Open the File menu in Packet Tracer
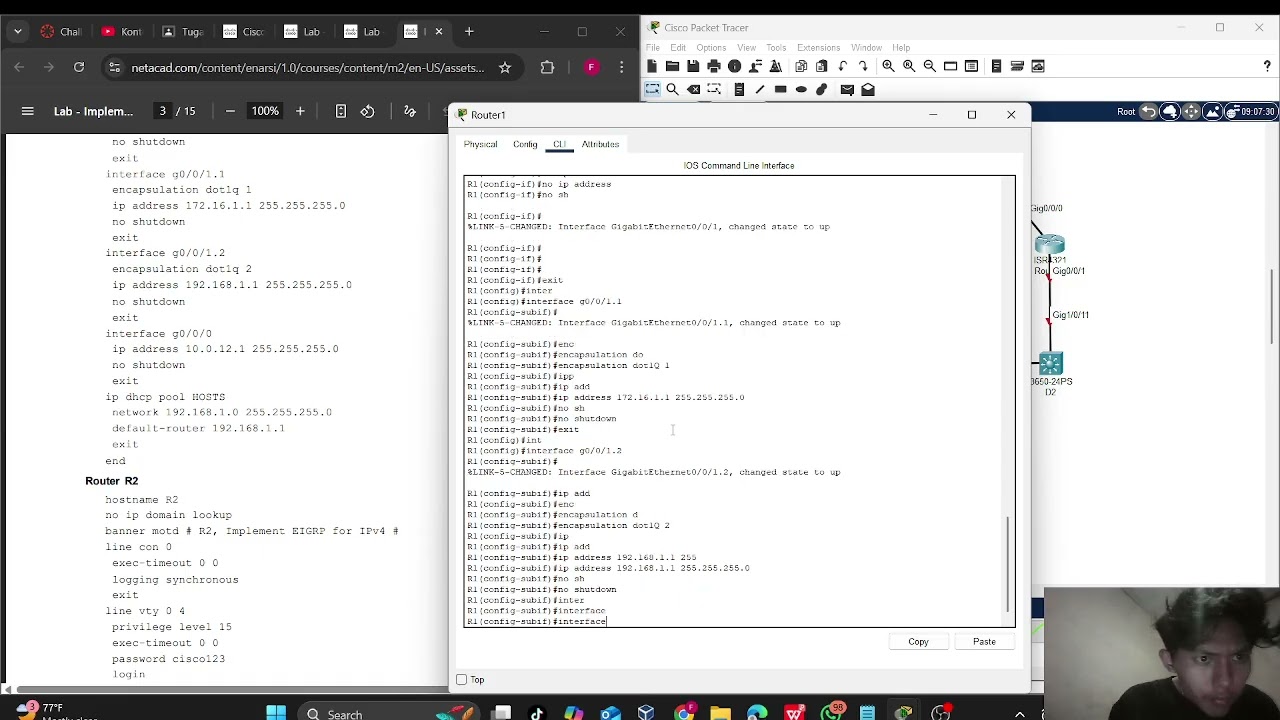This screenshot has width=1280, height=720. [x=653, y=47]
